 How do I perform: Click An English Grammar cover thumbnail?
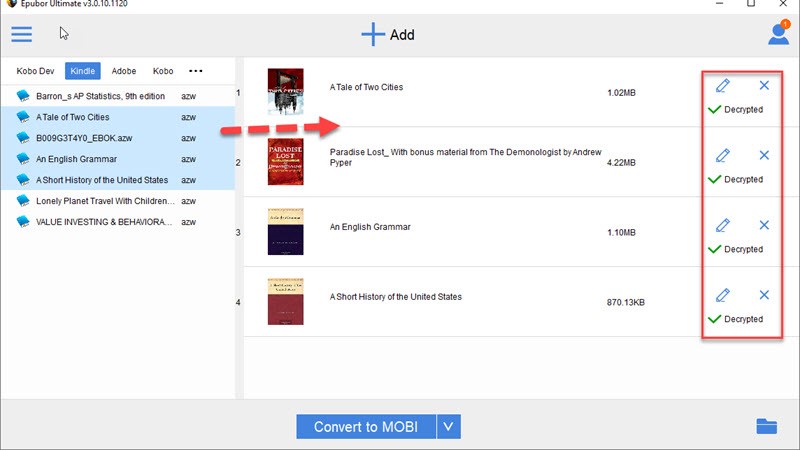[286, 232]
